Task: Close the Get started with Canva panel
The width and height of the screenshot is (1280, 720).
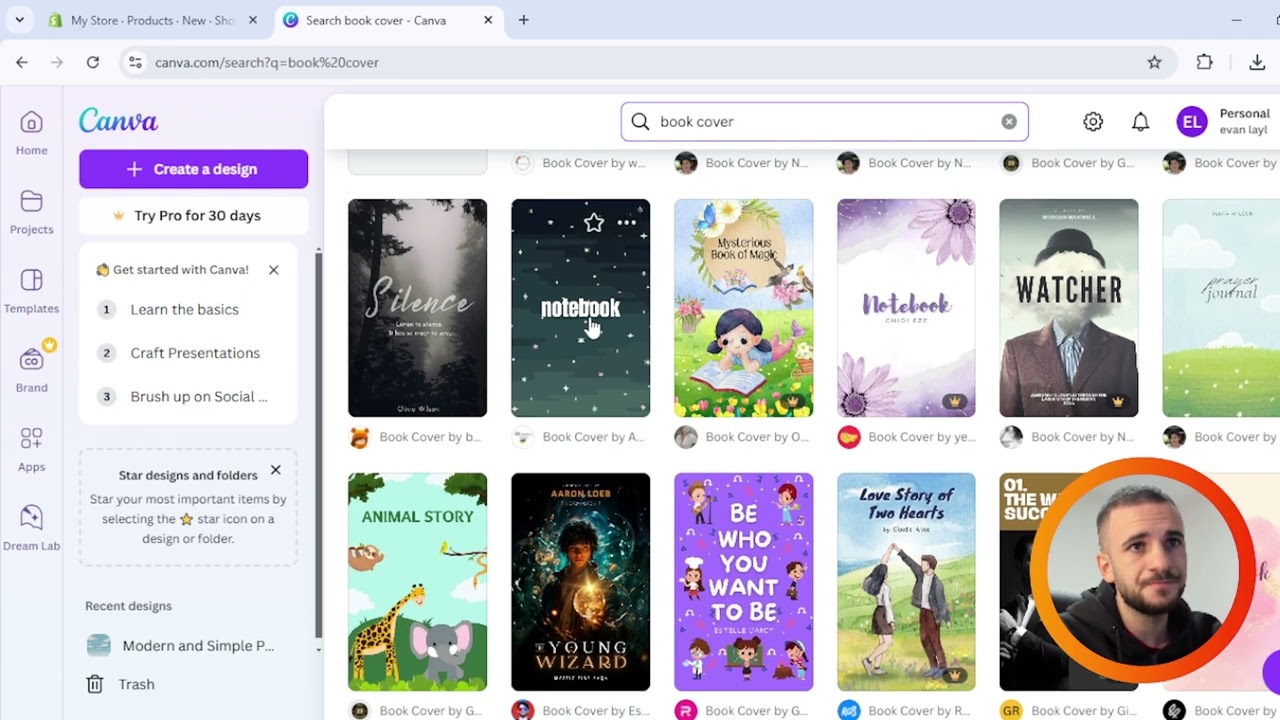Action: [273, 270]
